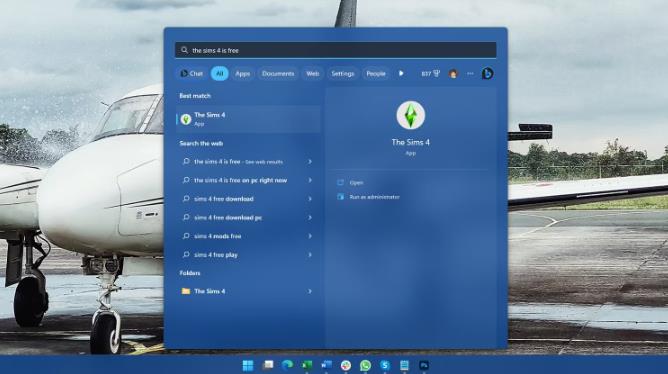The width and height of the screenshot is (668, 374).
Task: Open Notepad from taskbar
Action: (404, 365)
